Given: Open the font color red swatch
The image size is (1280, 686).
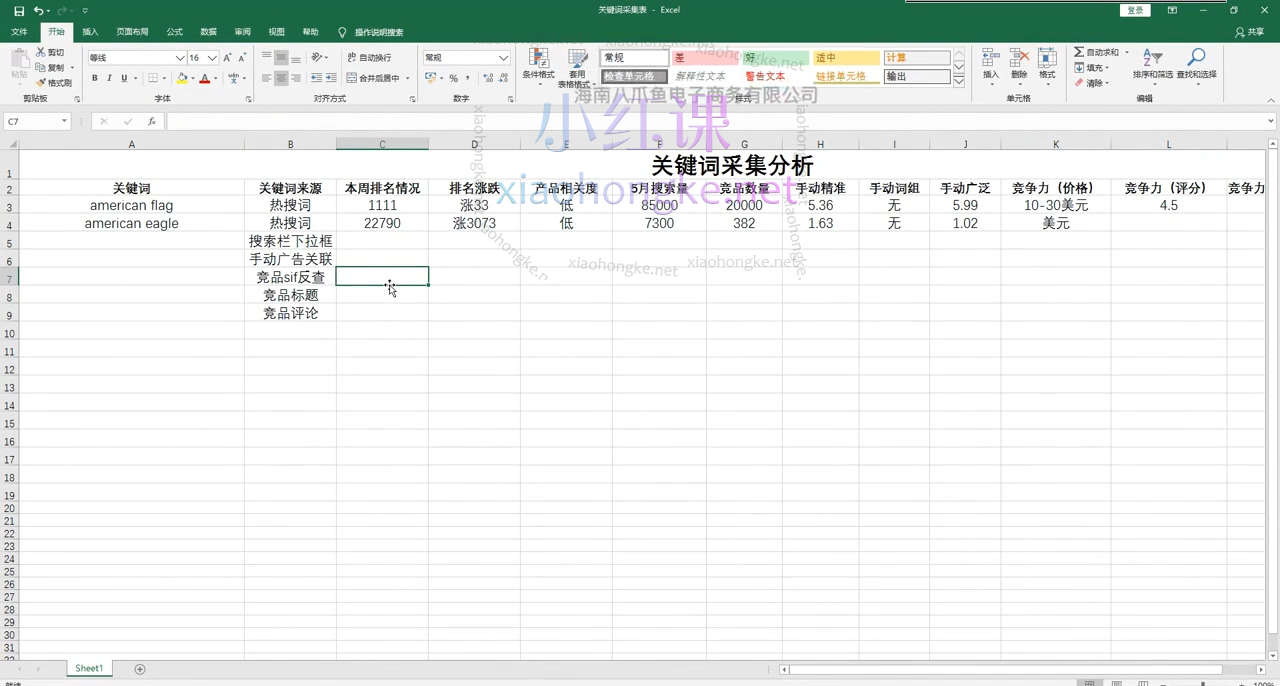Looking at the screenshot, I should point(204,78).
